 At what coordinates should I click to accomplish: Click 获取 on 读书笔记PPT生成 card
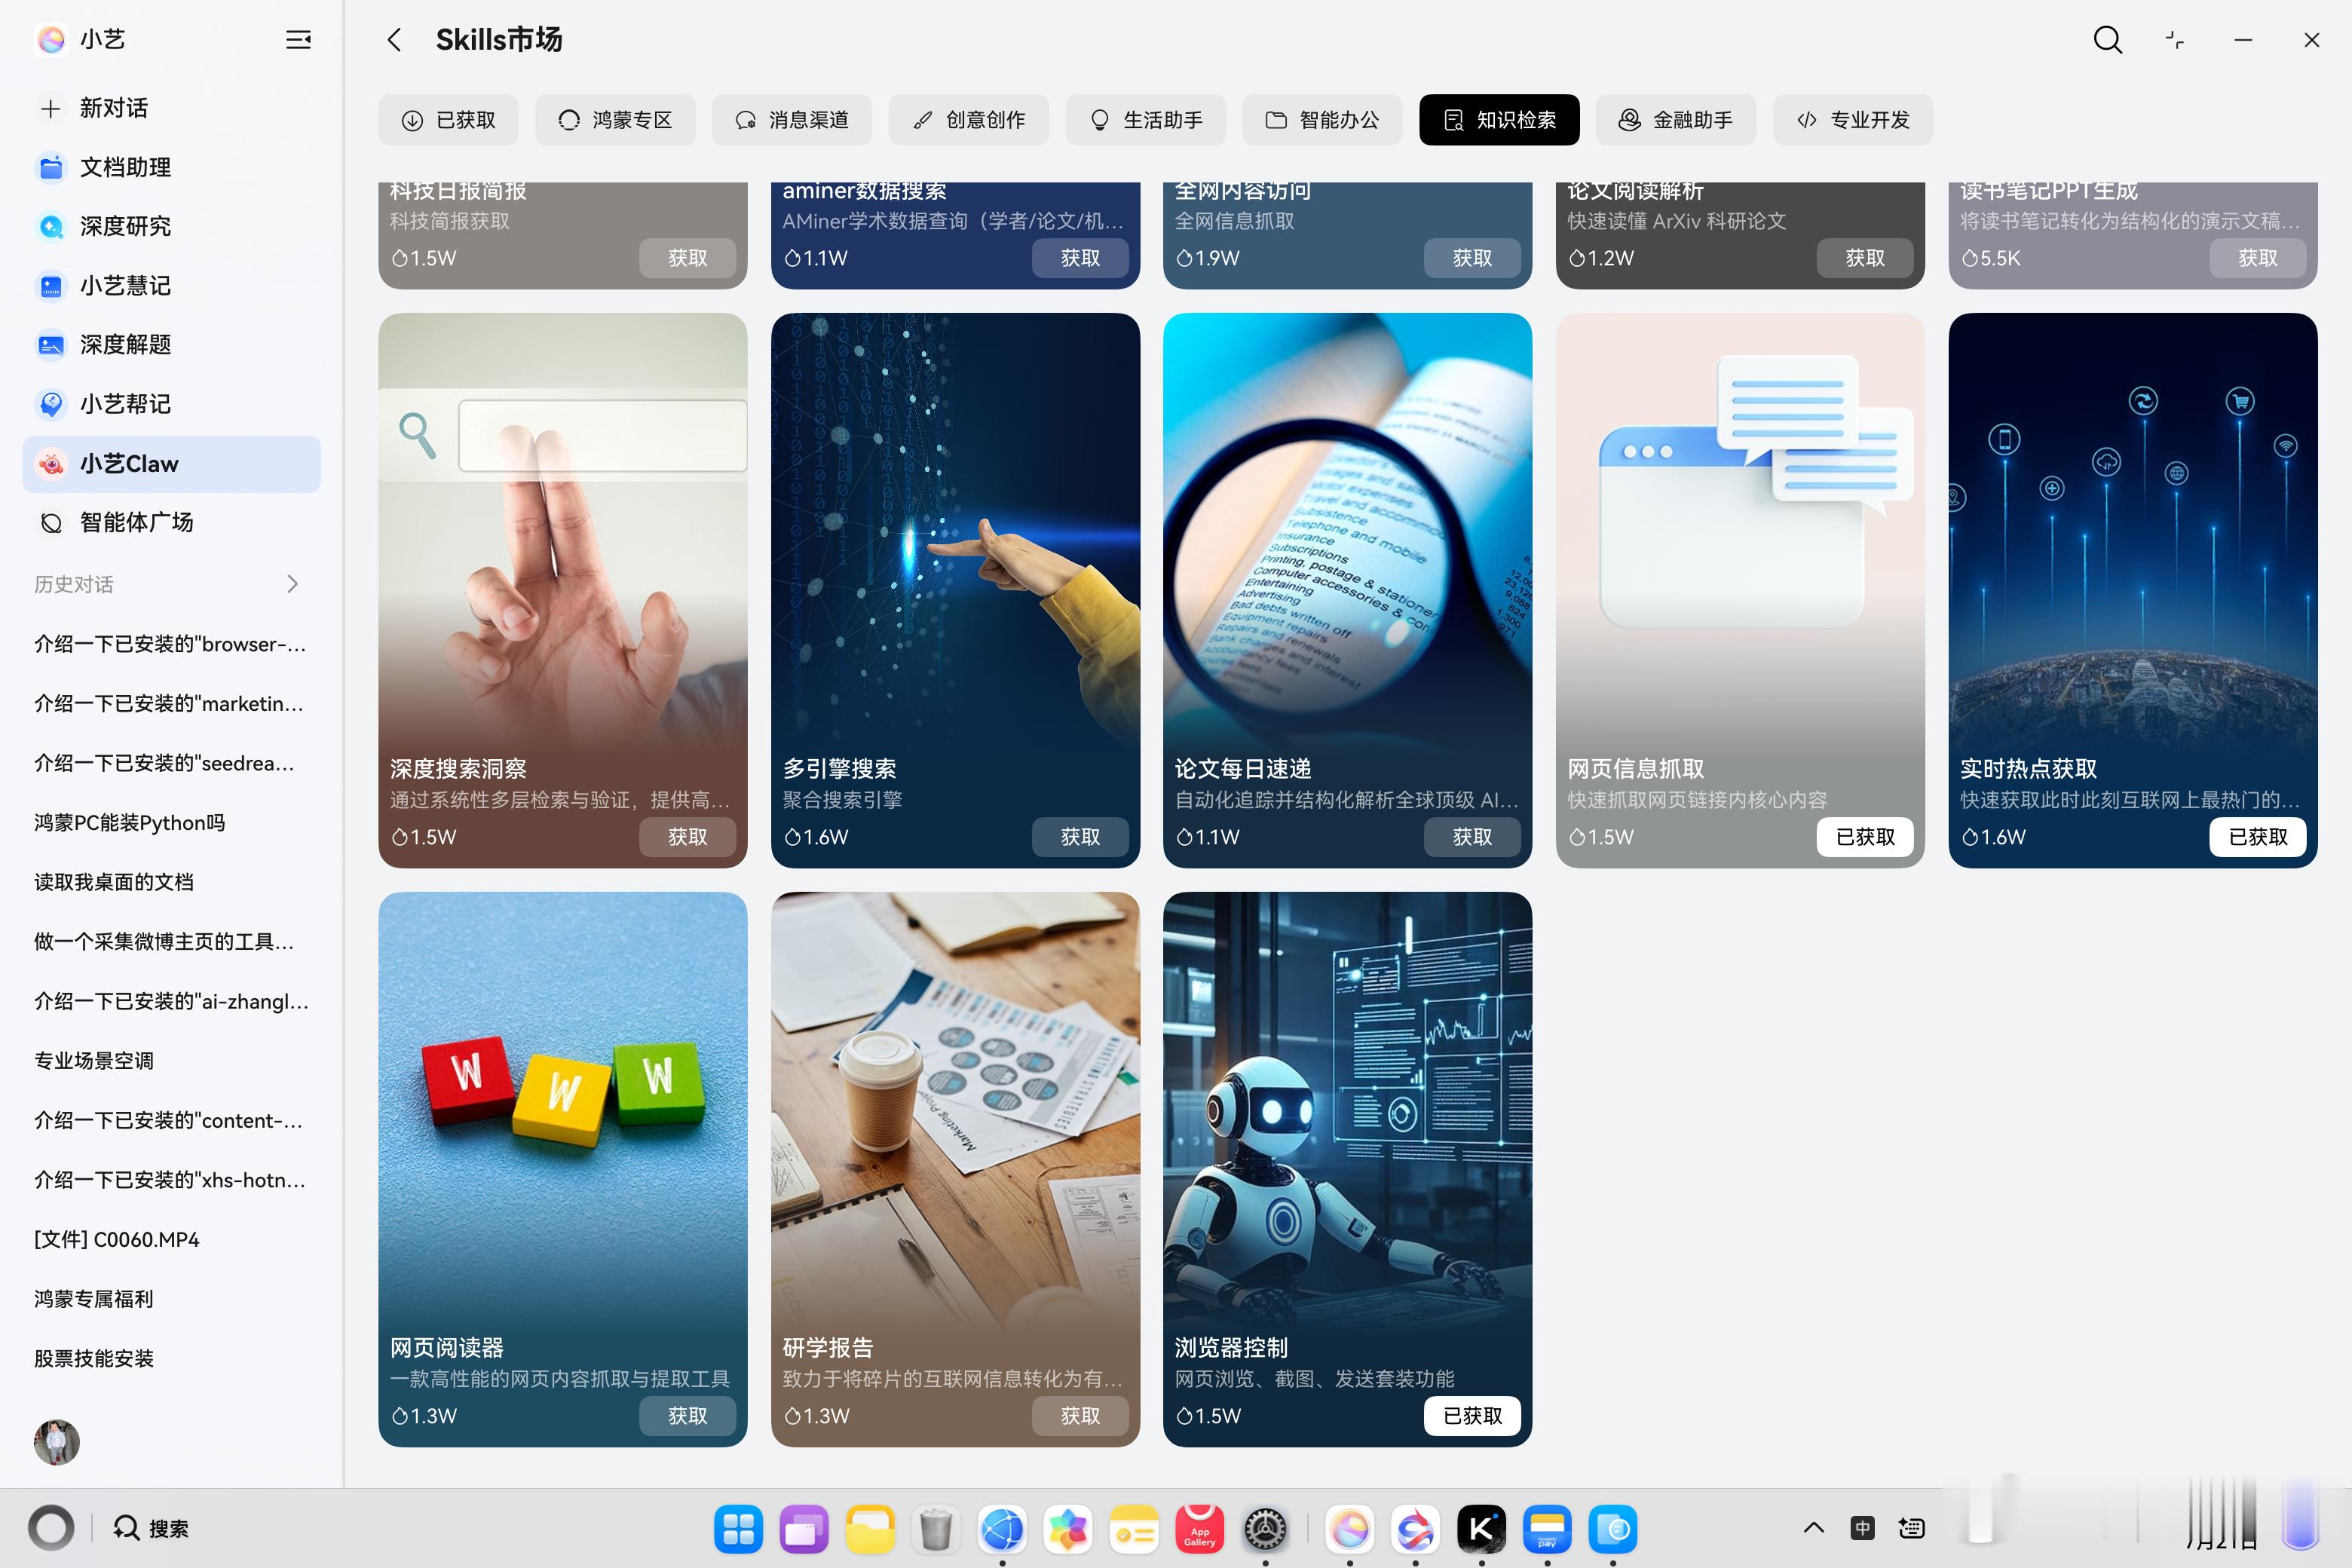(2258, 258)
